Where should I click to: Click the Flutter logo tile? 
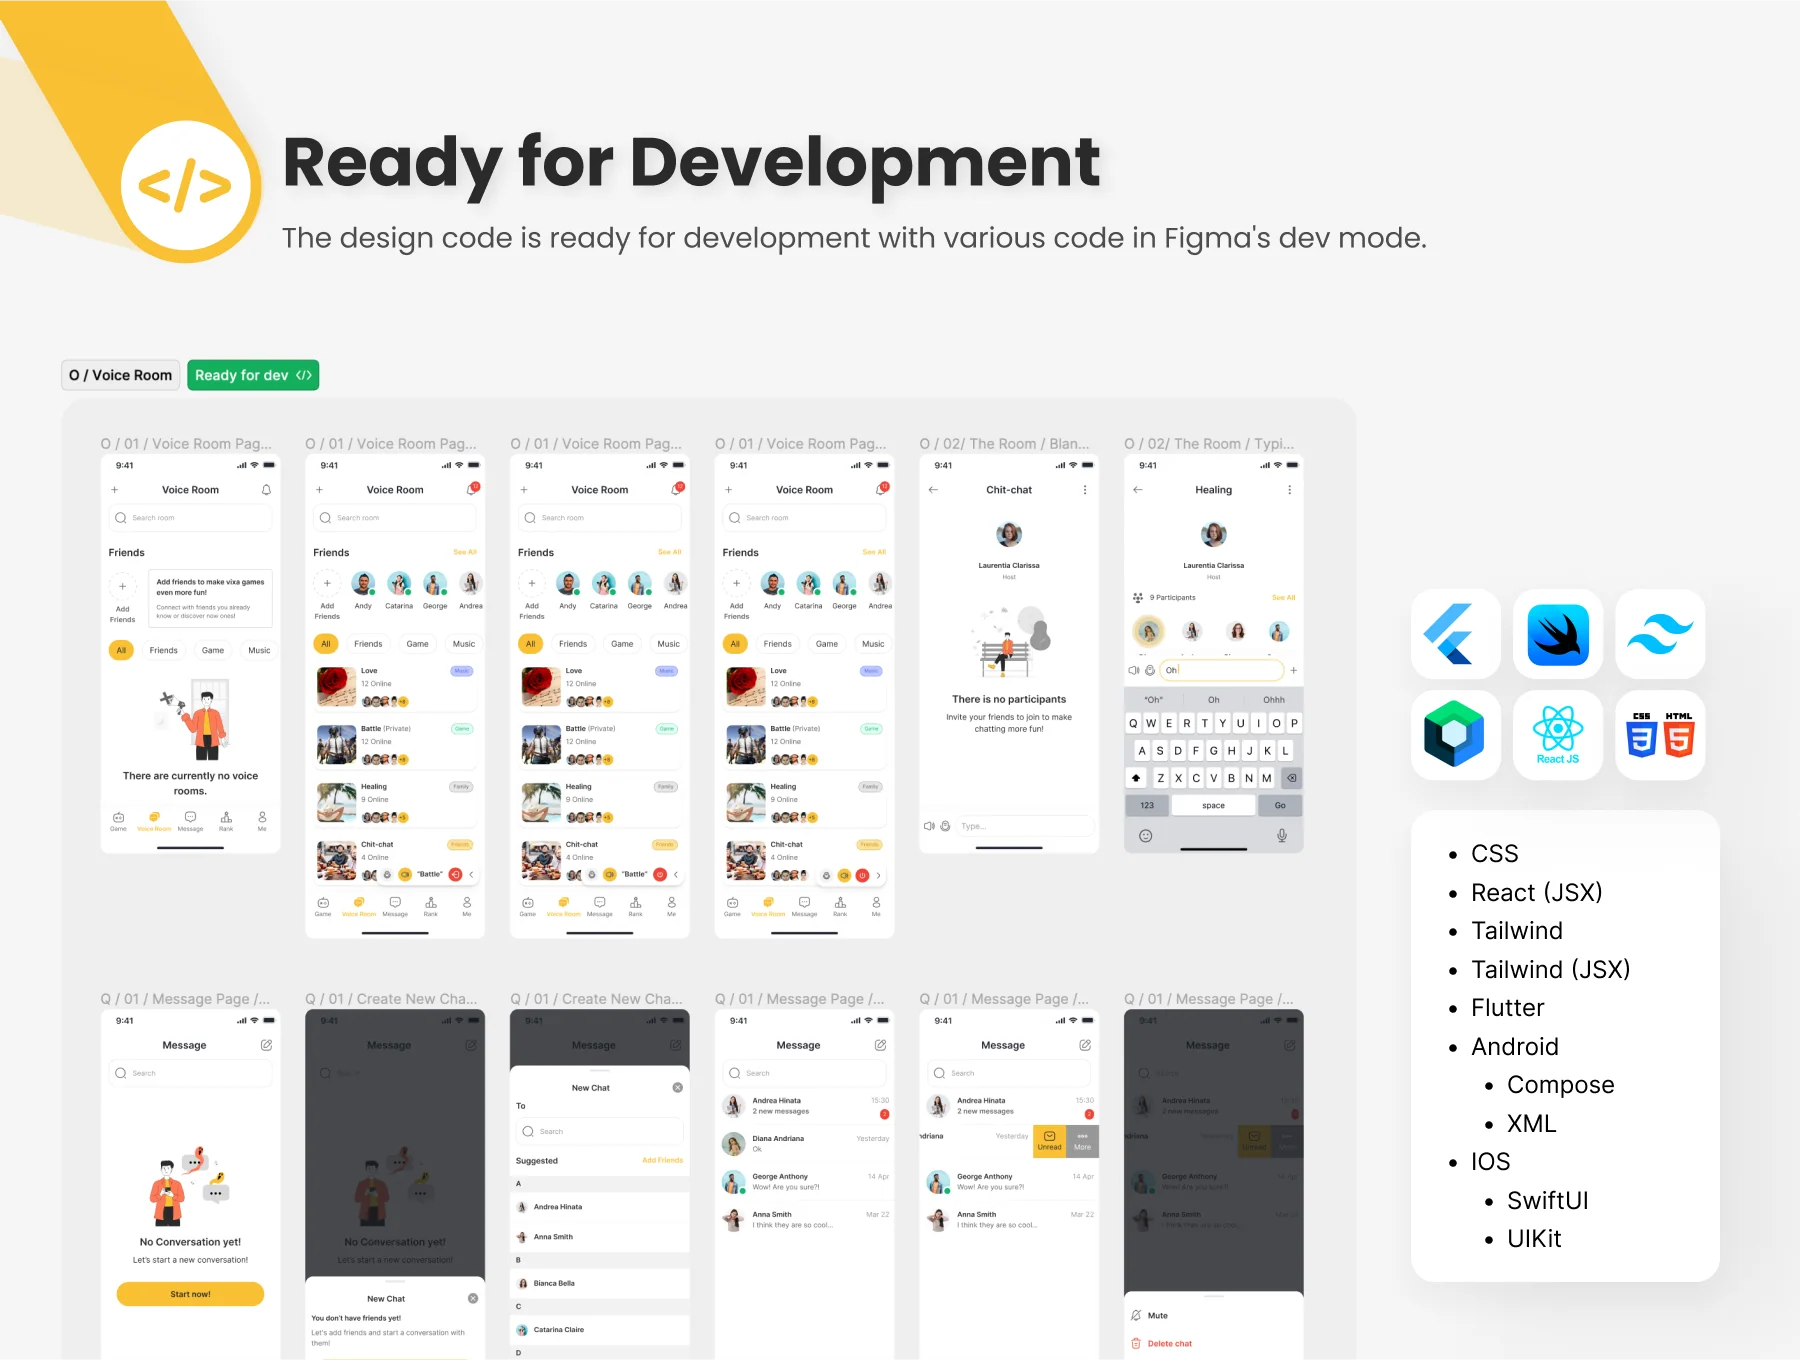click(1455, 634)
